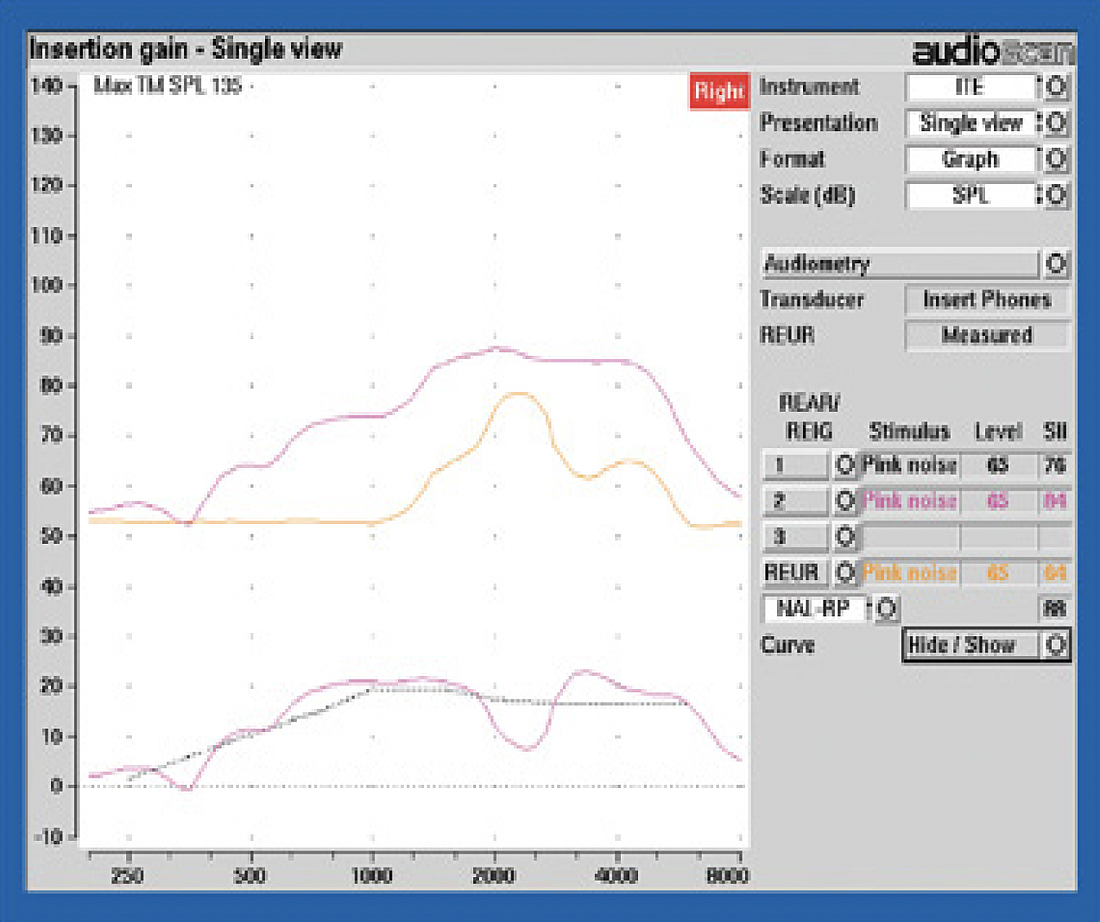Click the selector icon beside Single view

1056,124
